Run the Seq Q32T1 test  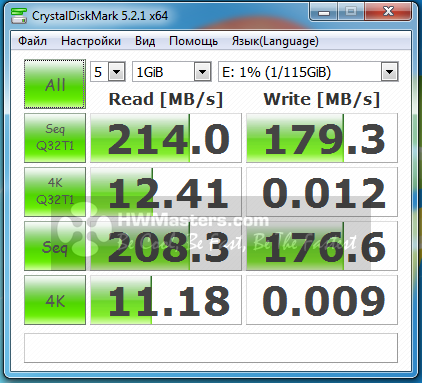tap(55, 138)
